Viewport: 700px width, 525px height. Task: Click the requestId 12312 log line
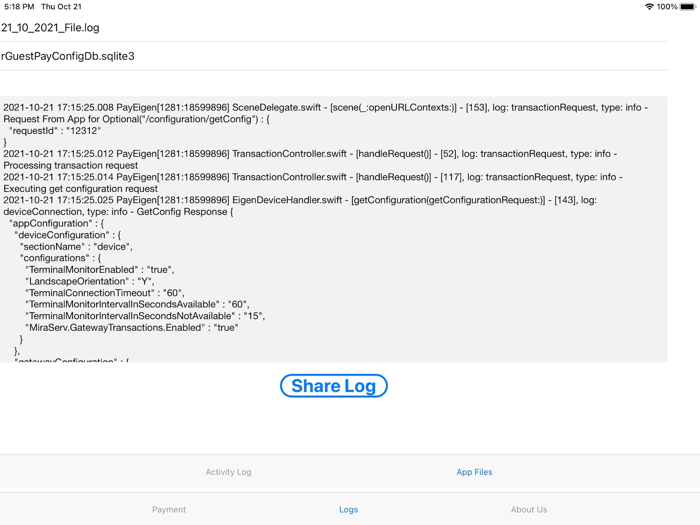click(x=55, y=131)
